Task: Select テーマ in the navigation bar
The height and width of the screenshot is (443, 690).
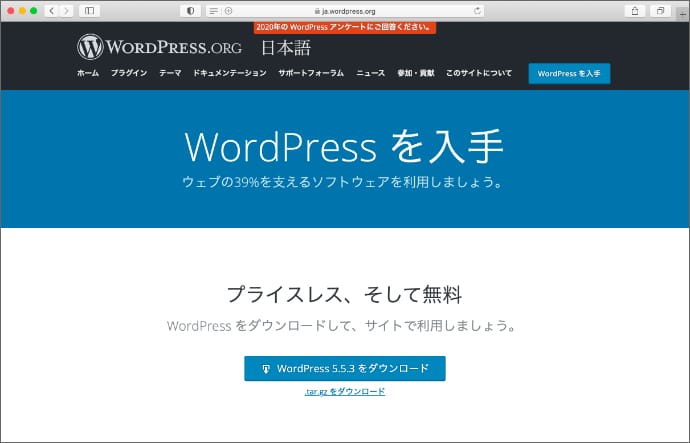Action: [x=170, y=73]
